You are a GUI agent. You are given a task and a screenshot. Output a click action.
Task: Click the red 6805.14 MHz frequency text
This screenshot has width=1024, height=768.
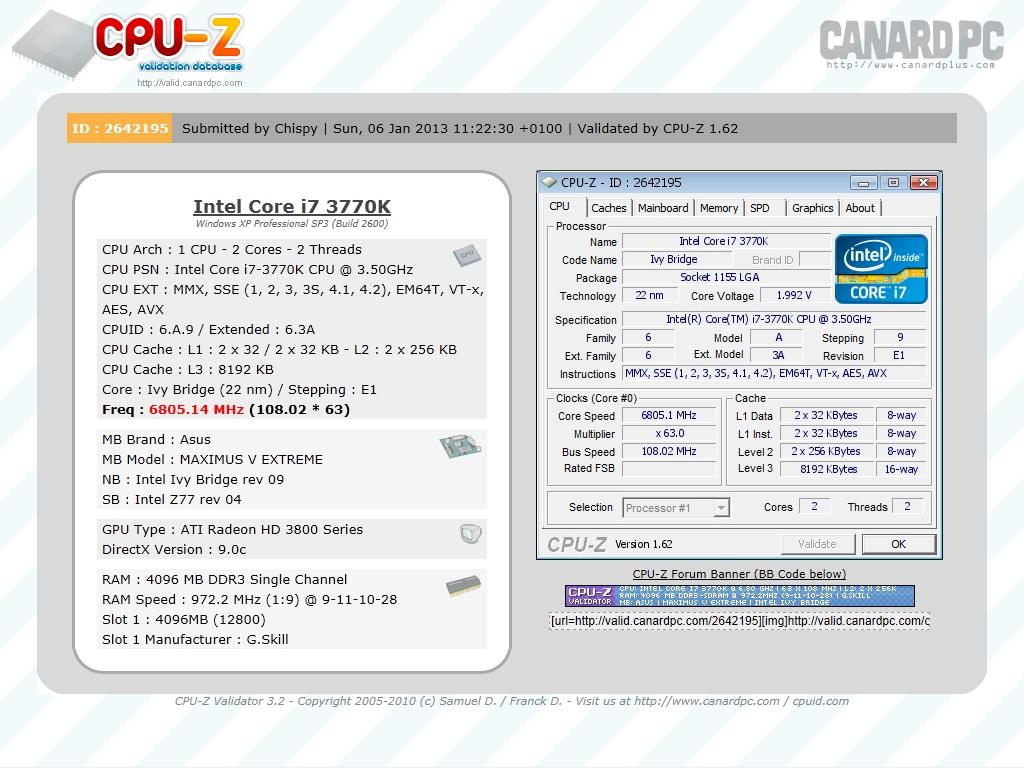[x=196, y=409]
